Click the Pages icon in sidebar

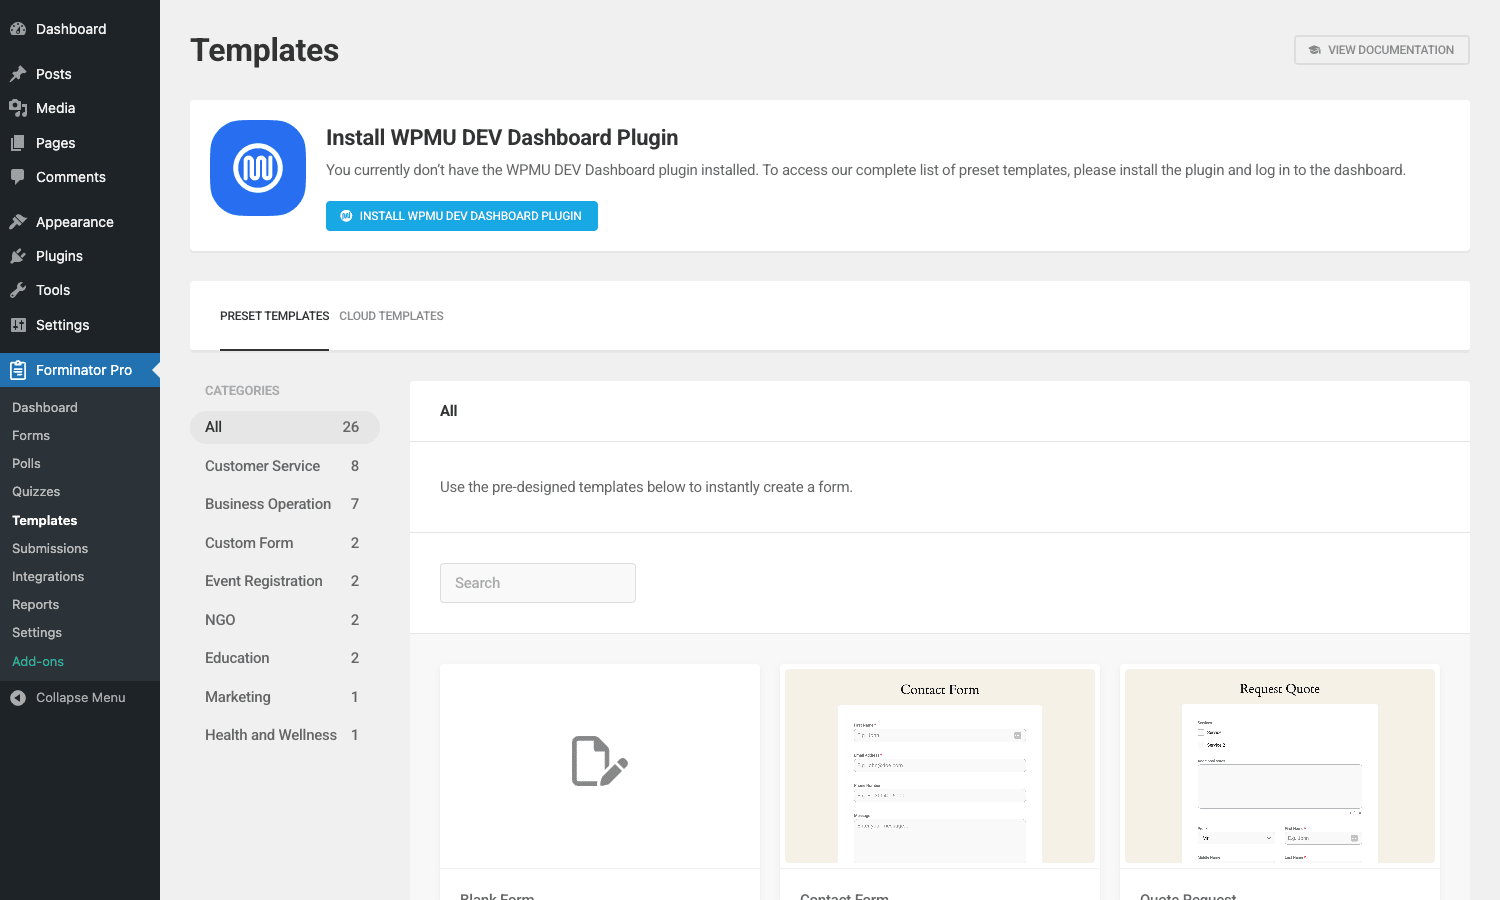coord(18,143)
